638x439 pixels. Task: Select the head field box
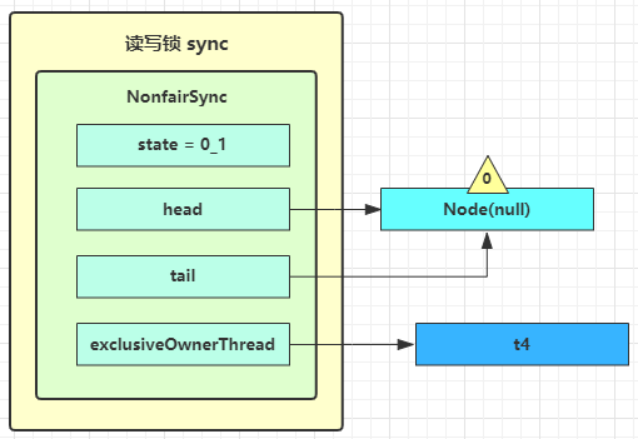pos(183,209)
